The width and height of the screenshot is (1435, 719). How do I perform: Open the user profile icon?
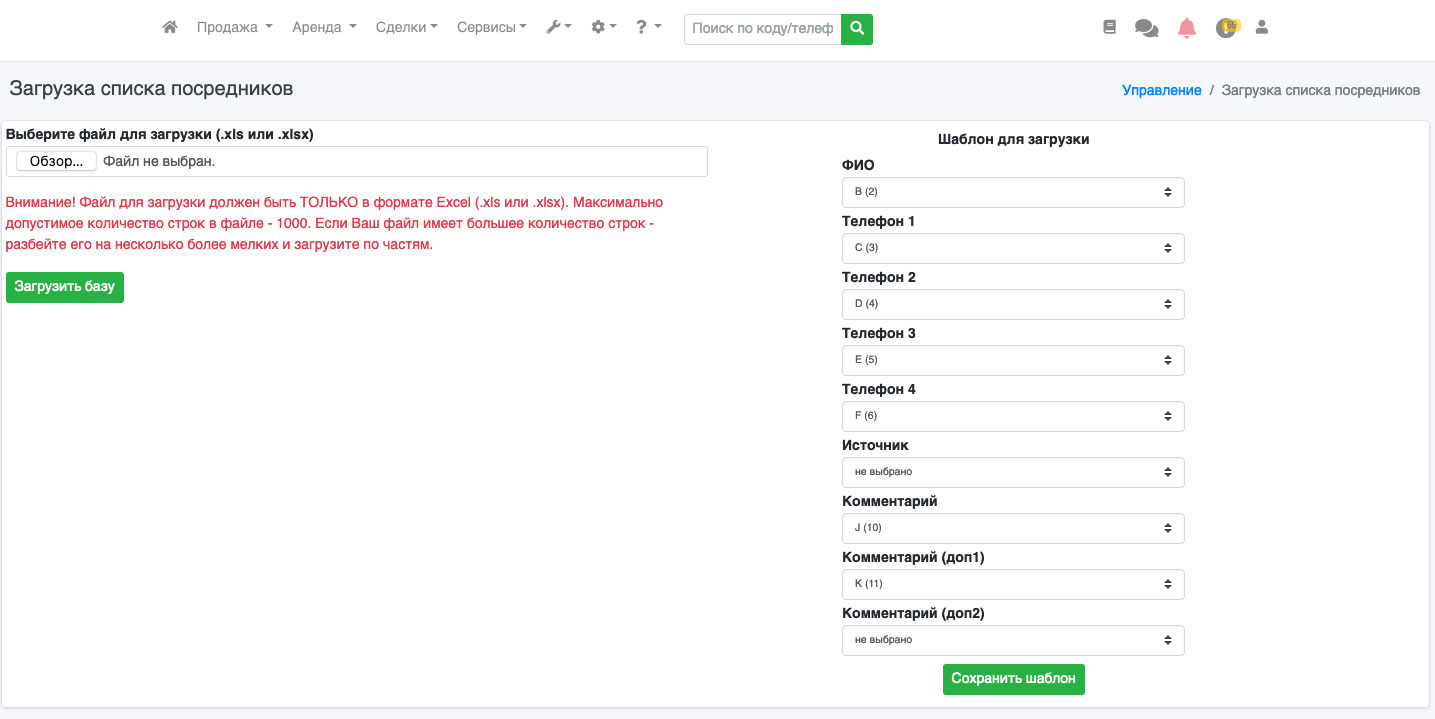tap(1262, 28)
